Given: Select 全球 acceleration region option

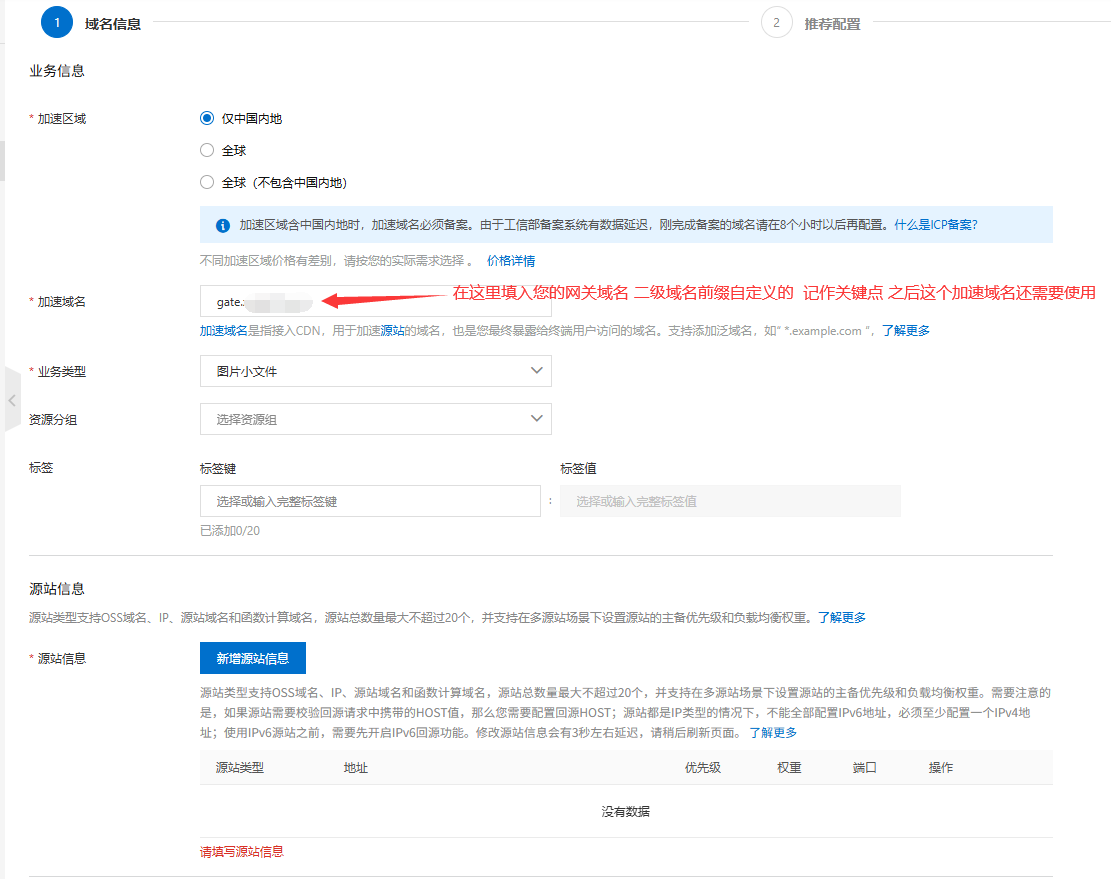Looking at the screenshot, I should pyautogui.click(x=207, y=150).
